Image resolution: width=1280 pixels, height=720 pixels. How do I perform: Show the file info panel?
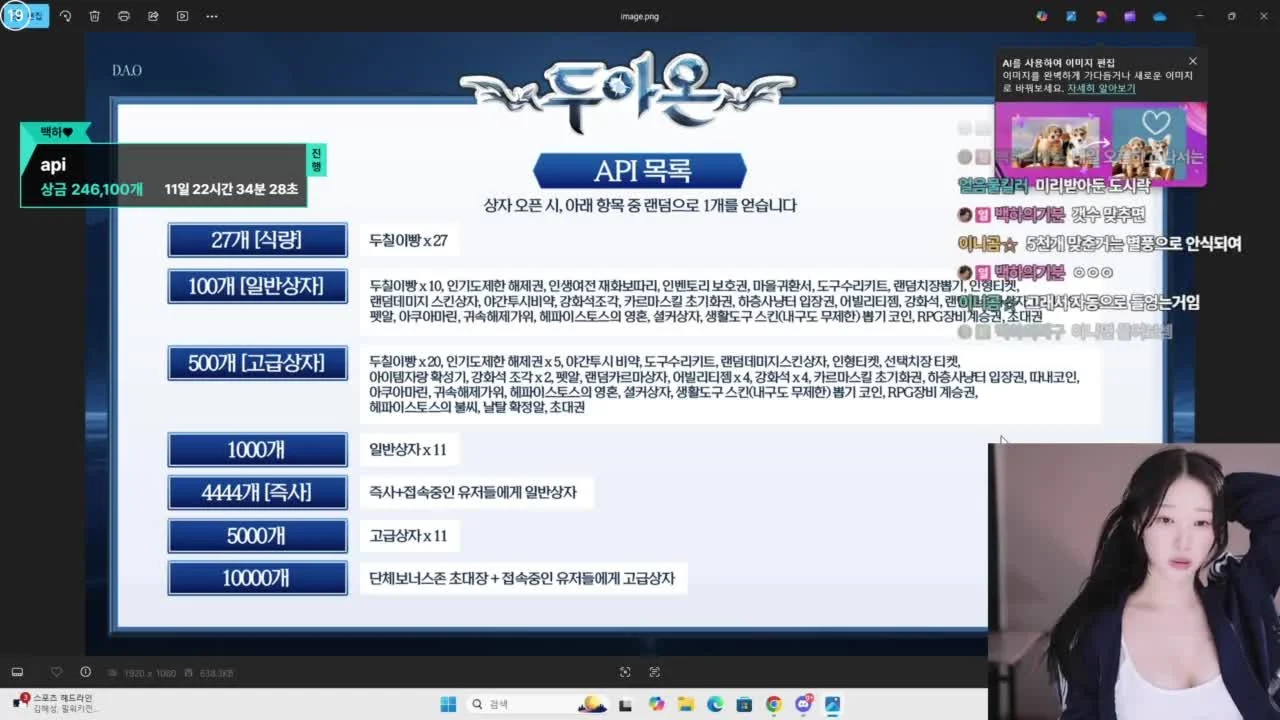[85, 672]
